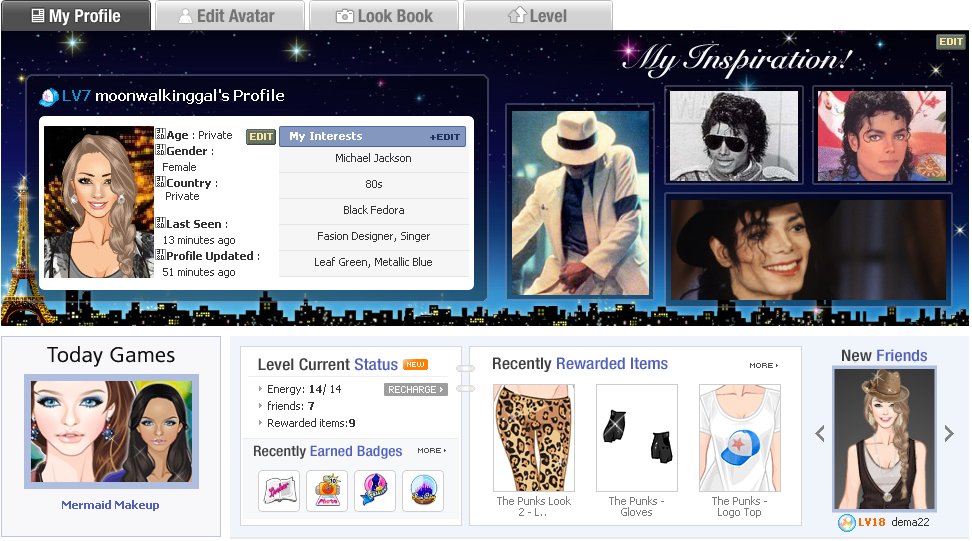
Task: Click the Energy: 14/14 status line
Action: coord(304,389)
